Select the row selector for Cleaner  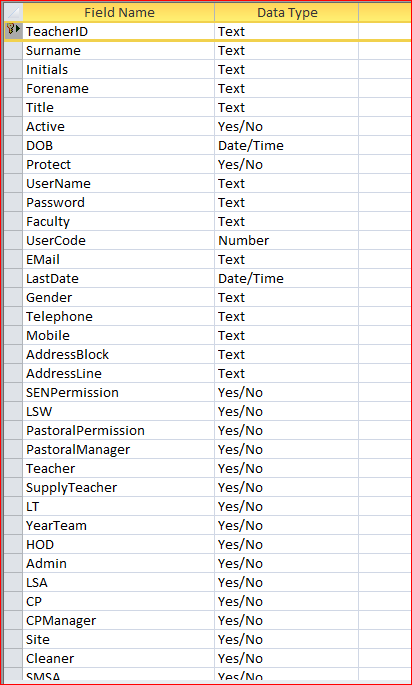[14, 658]
